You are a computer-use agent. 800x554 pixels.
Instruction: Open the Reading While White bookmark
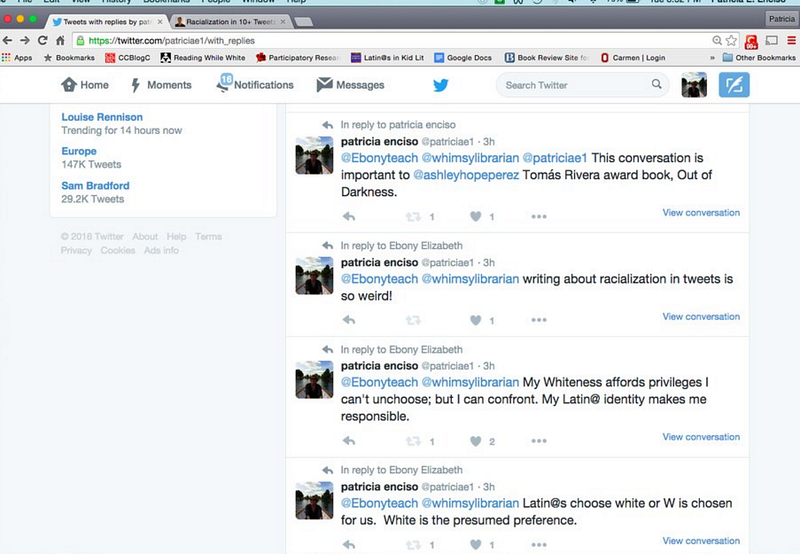tap(203, 58)
